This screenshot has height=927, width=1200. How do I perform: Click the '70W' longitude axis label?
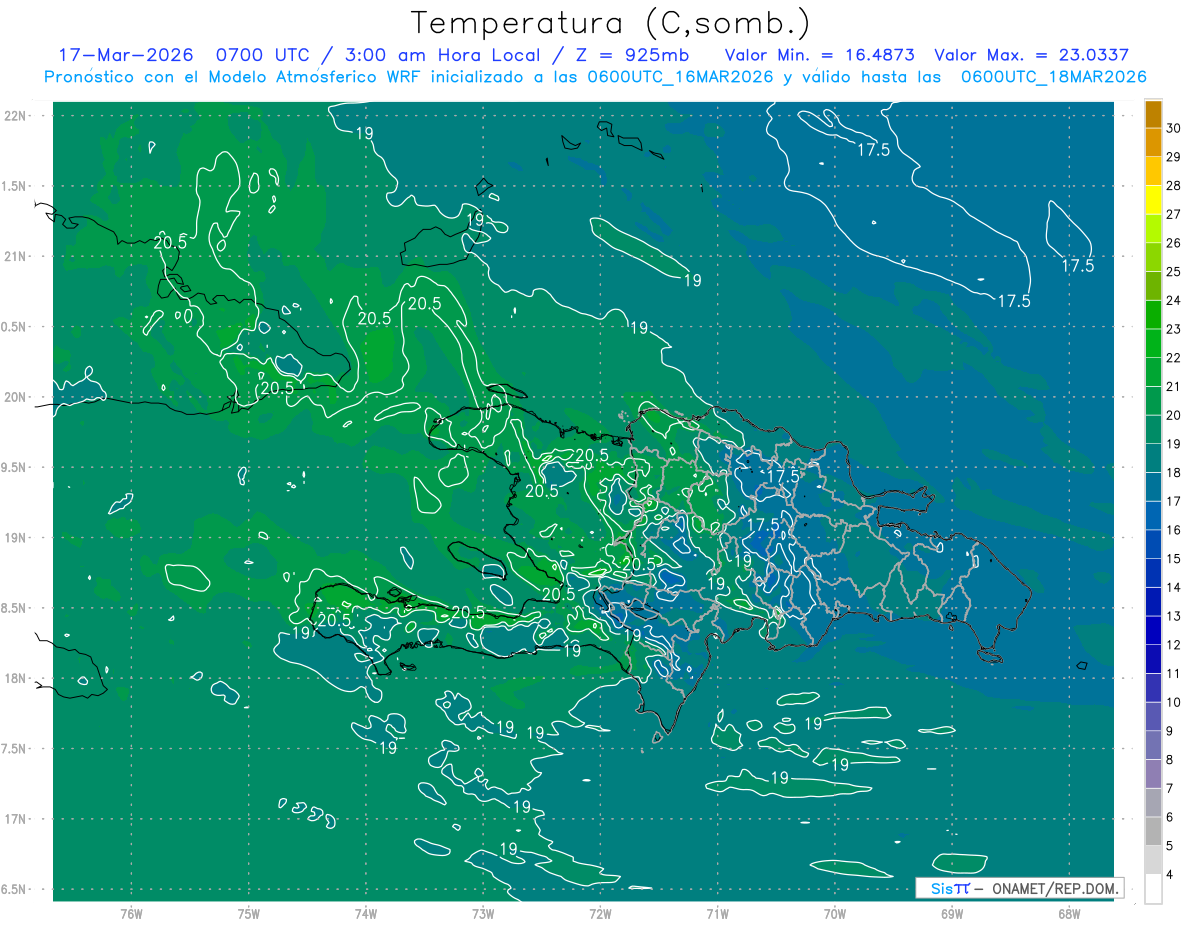click(x=835, y=913)
